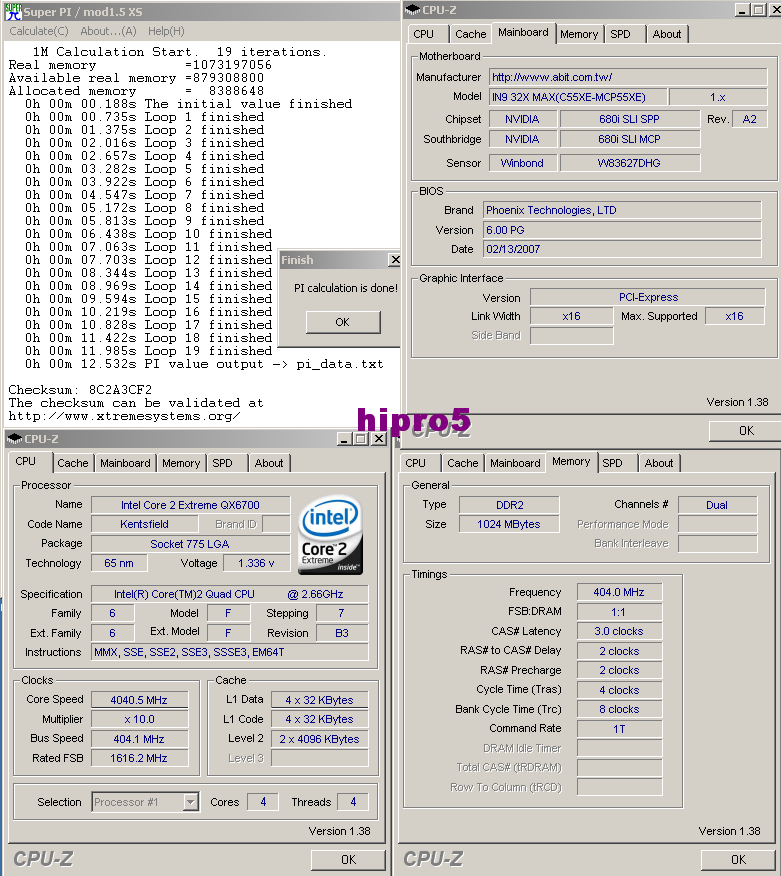Click the Intel Core 2 Extreme logo
The image size is (781, 876).
click(x=330, y=535)
